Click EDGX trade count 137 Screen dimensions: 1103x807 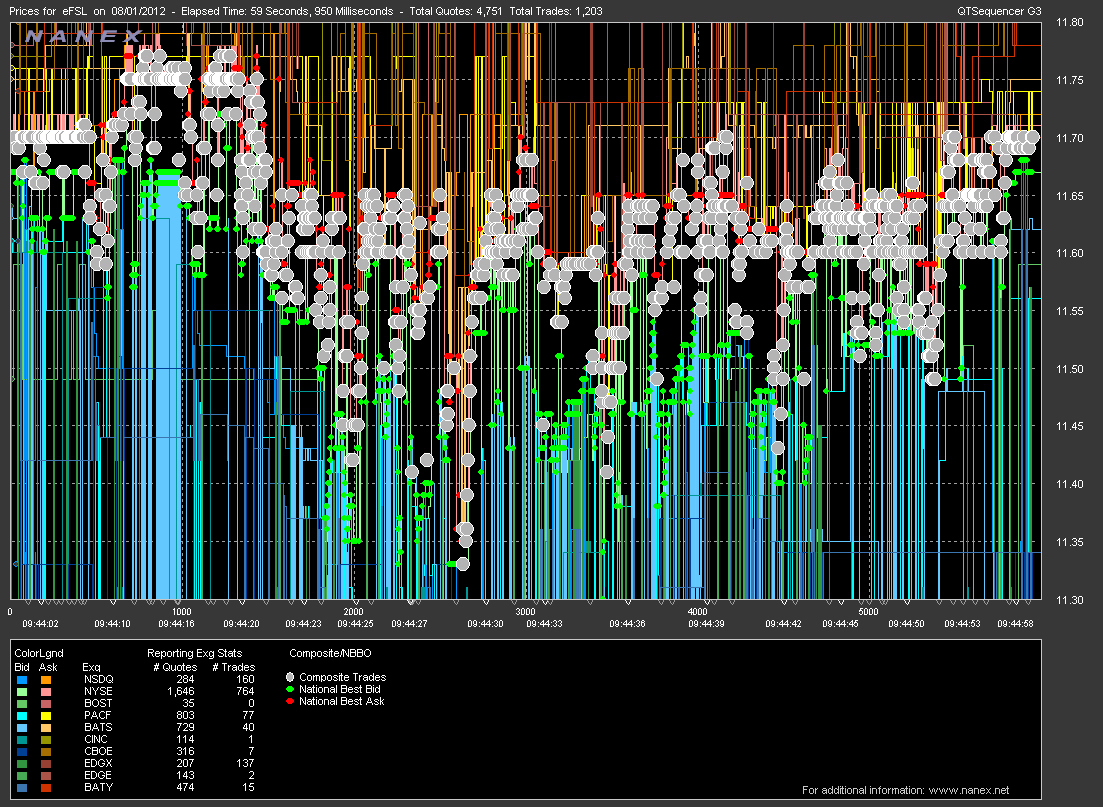point(245,763)
